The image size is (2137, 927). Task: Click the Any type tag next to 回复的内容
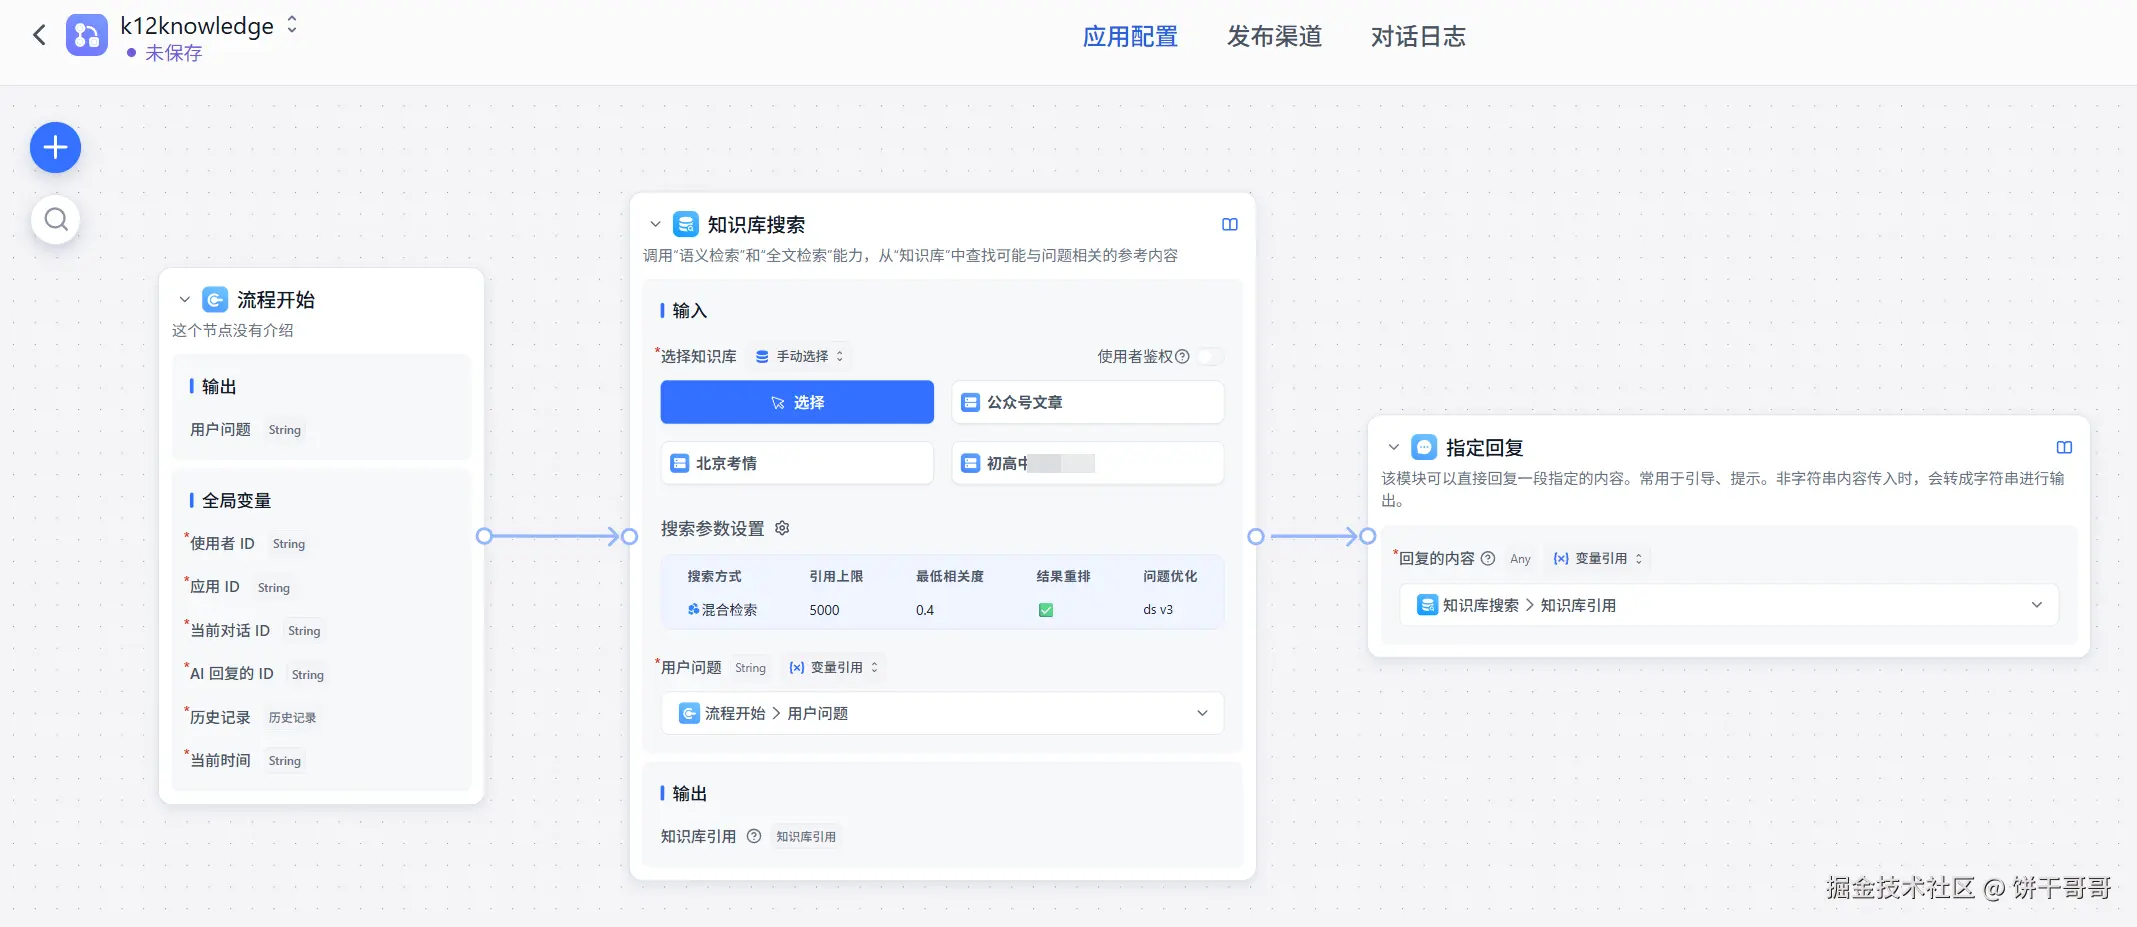point(1520,559)
